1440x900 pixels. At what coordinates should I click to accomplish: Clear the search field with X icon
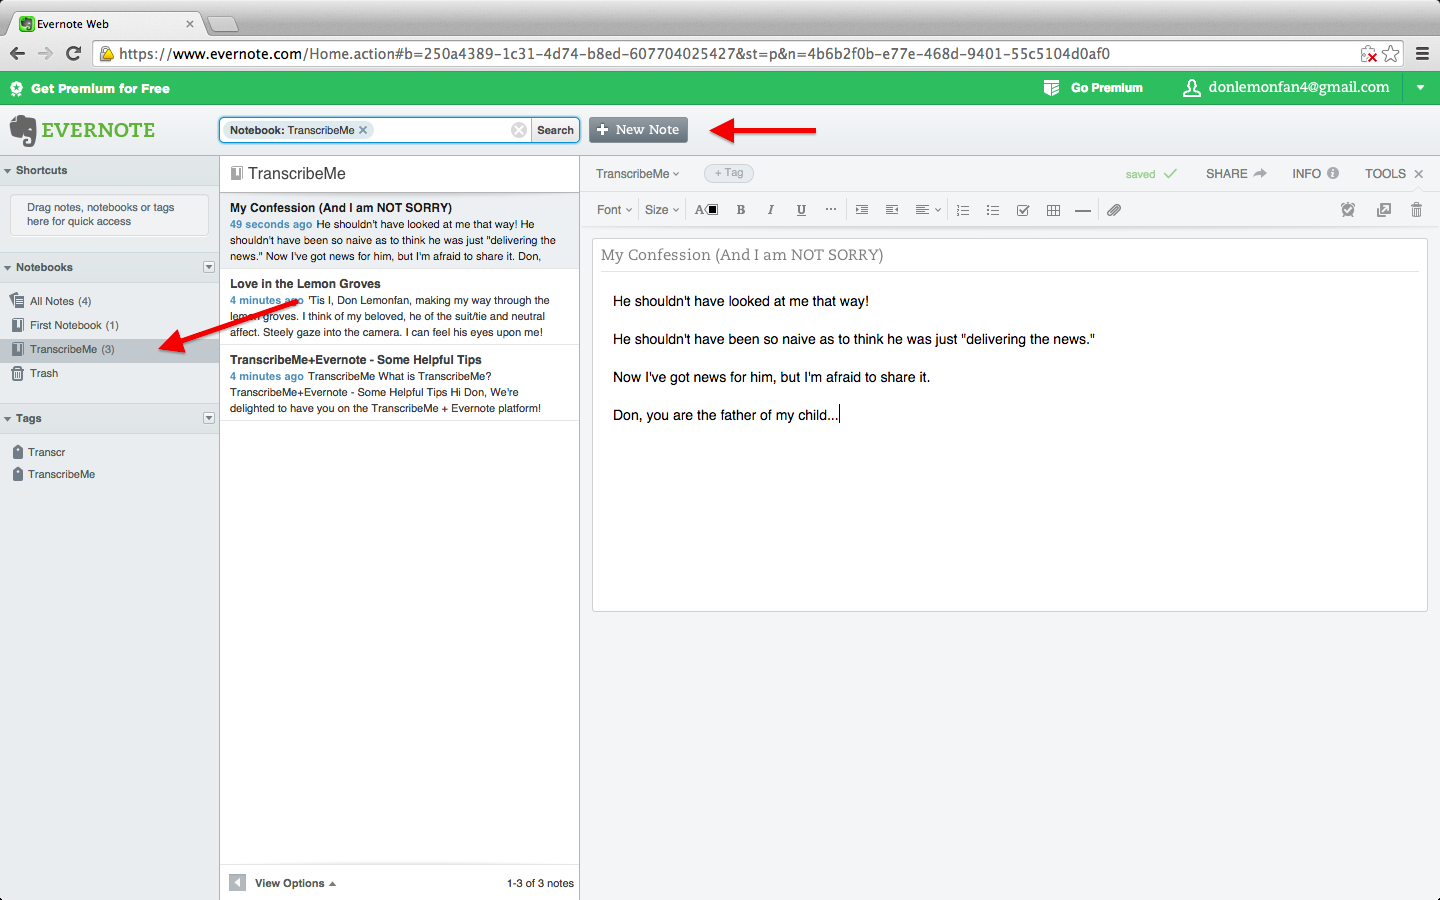click(x=519, y=130)
